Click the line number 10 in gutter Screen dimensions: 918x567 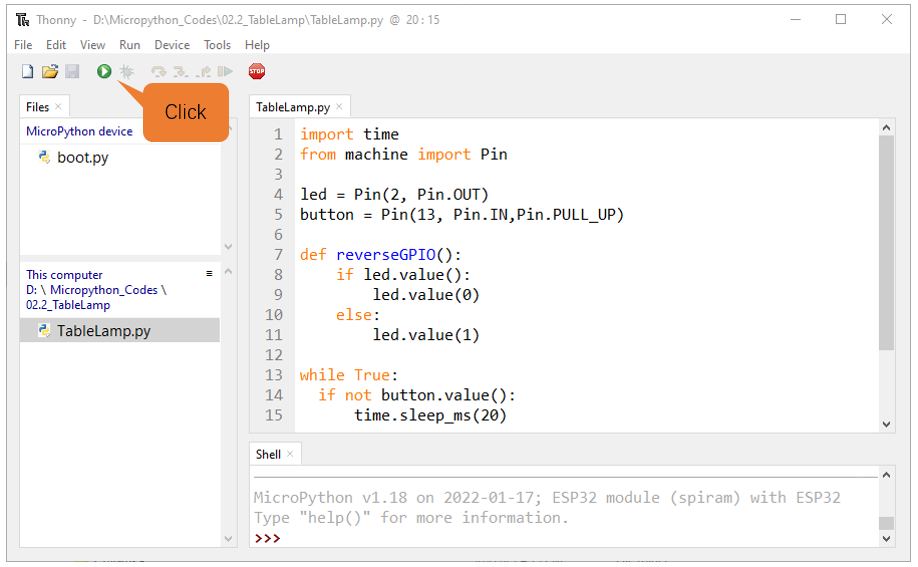point(274,315)
